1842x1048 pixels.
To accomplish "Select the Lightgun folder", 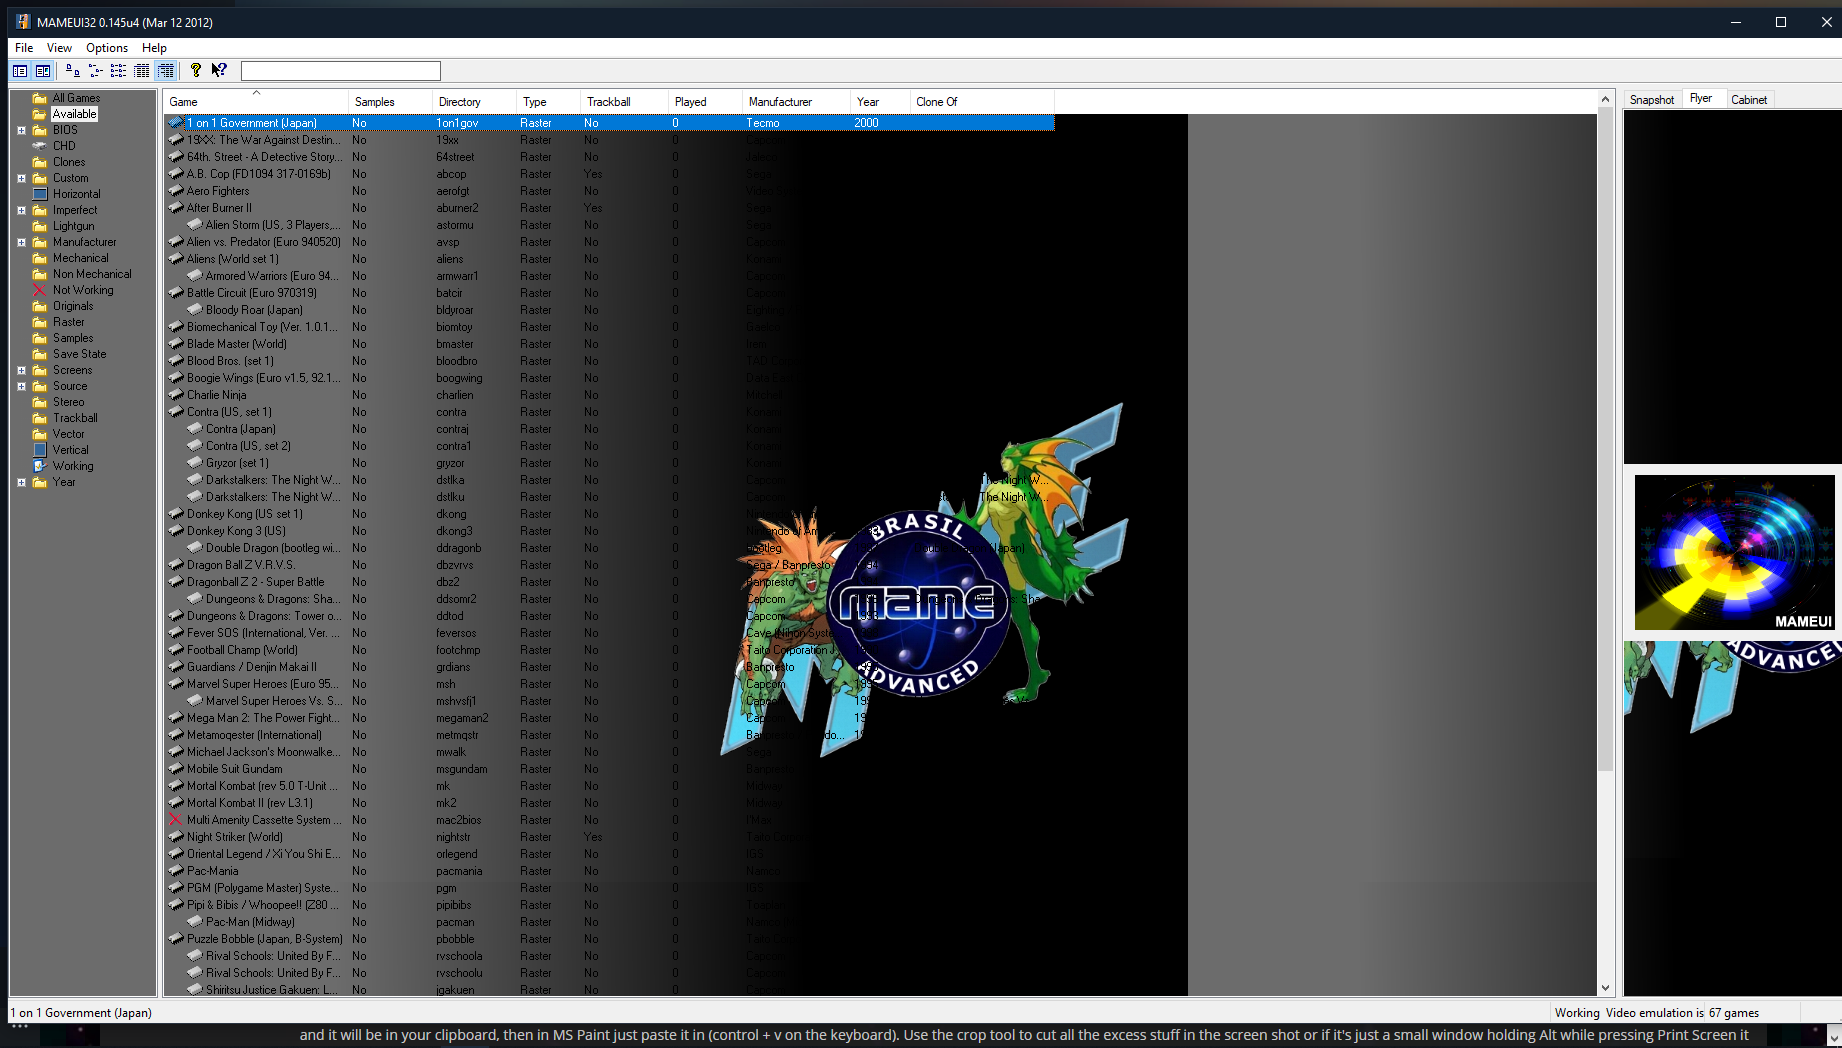I will point(73,226).
